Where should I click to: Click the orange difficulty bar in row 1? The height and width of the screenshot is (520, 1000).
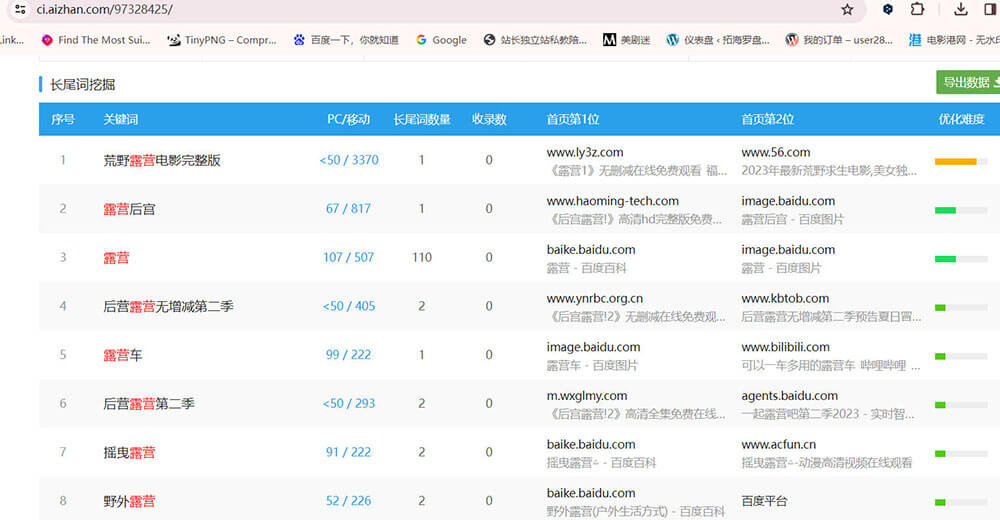pos(955,161)
